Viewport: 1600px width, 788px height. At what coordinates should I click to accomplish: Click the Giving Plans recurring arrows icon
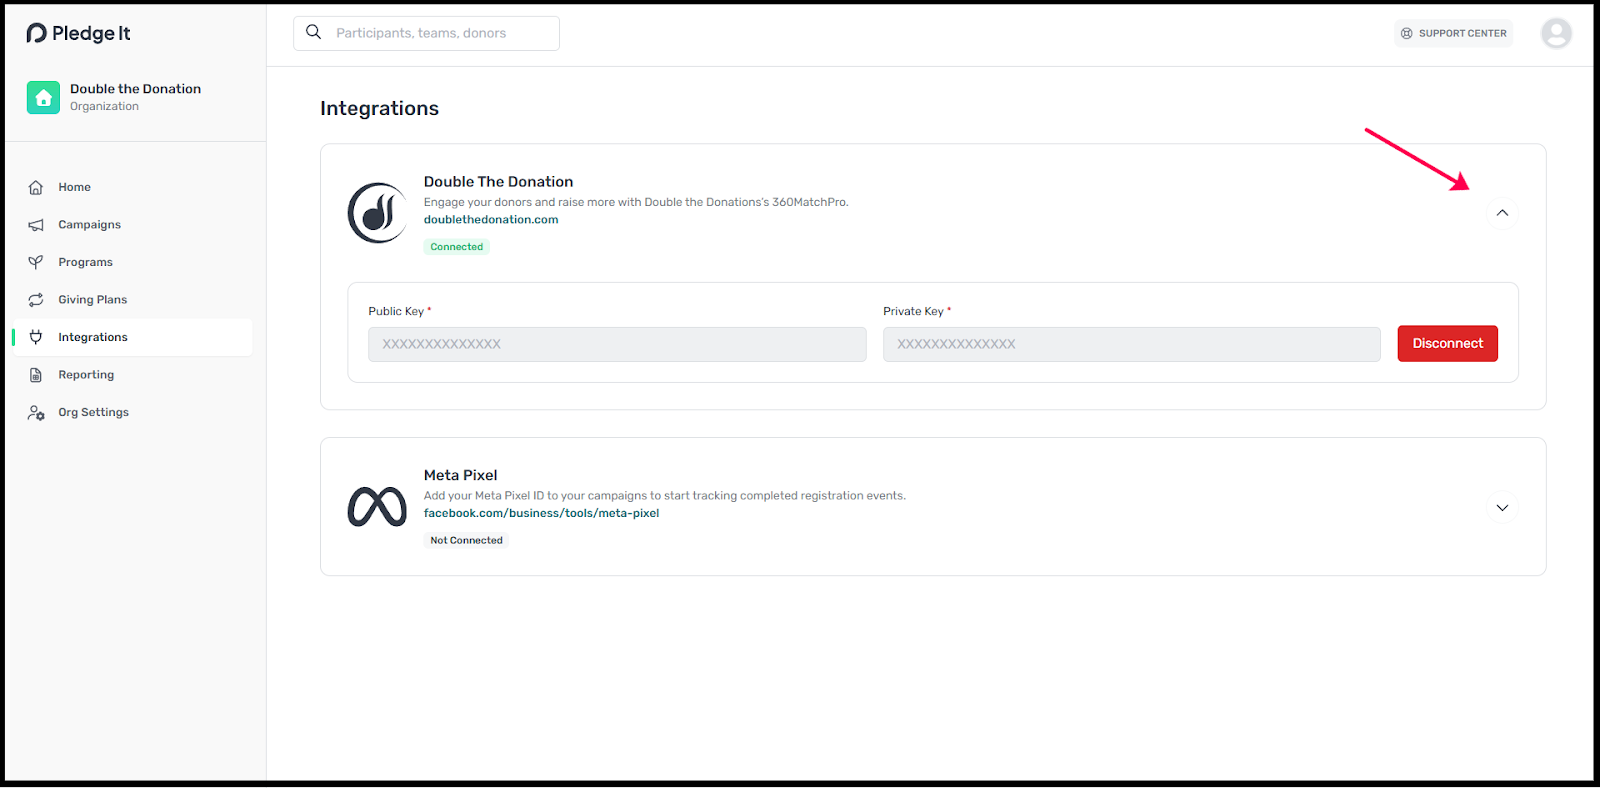coord(36,300)
